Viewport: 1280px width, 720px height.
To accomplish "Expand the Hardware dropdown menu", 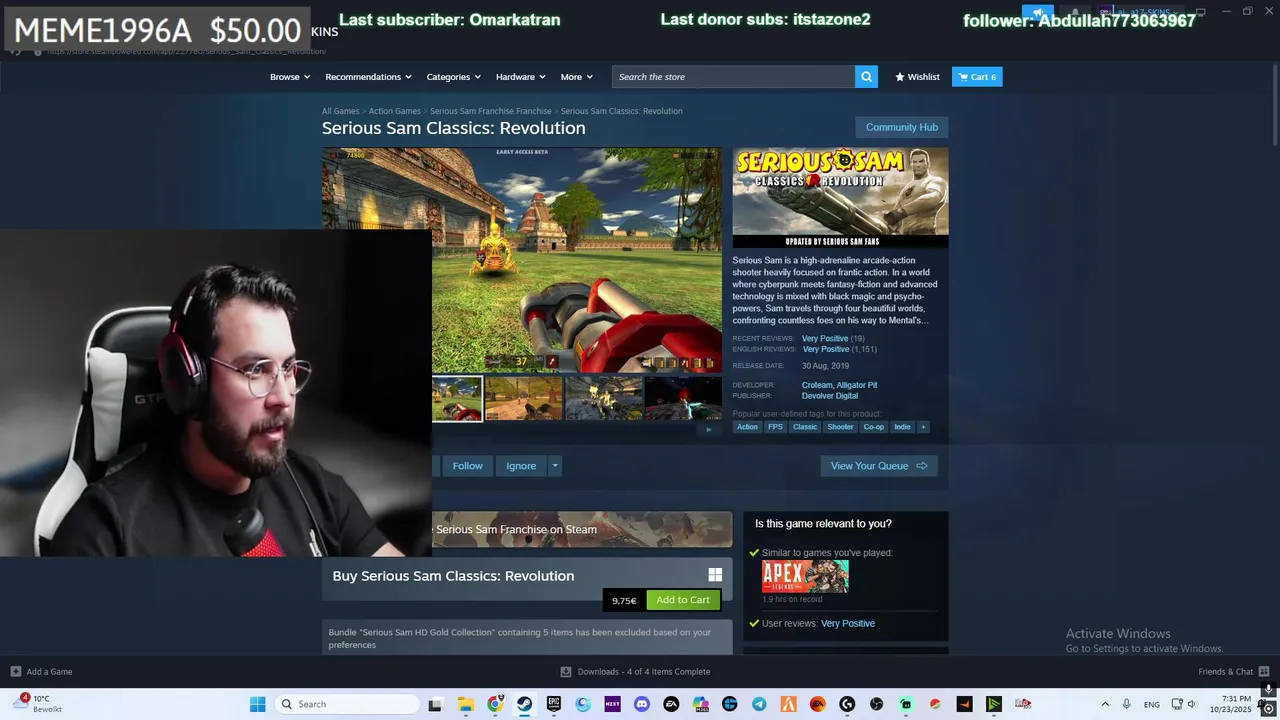I will click(522, 77).
